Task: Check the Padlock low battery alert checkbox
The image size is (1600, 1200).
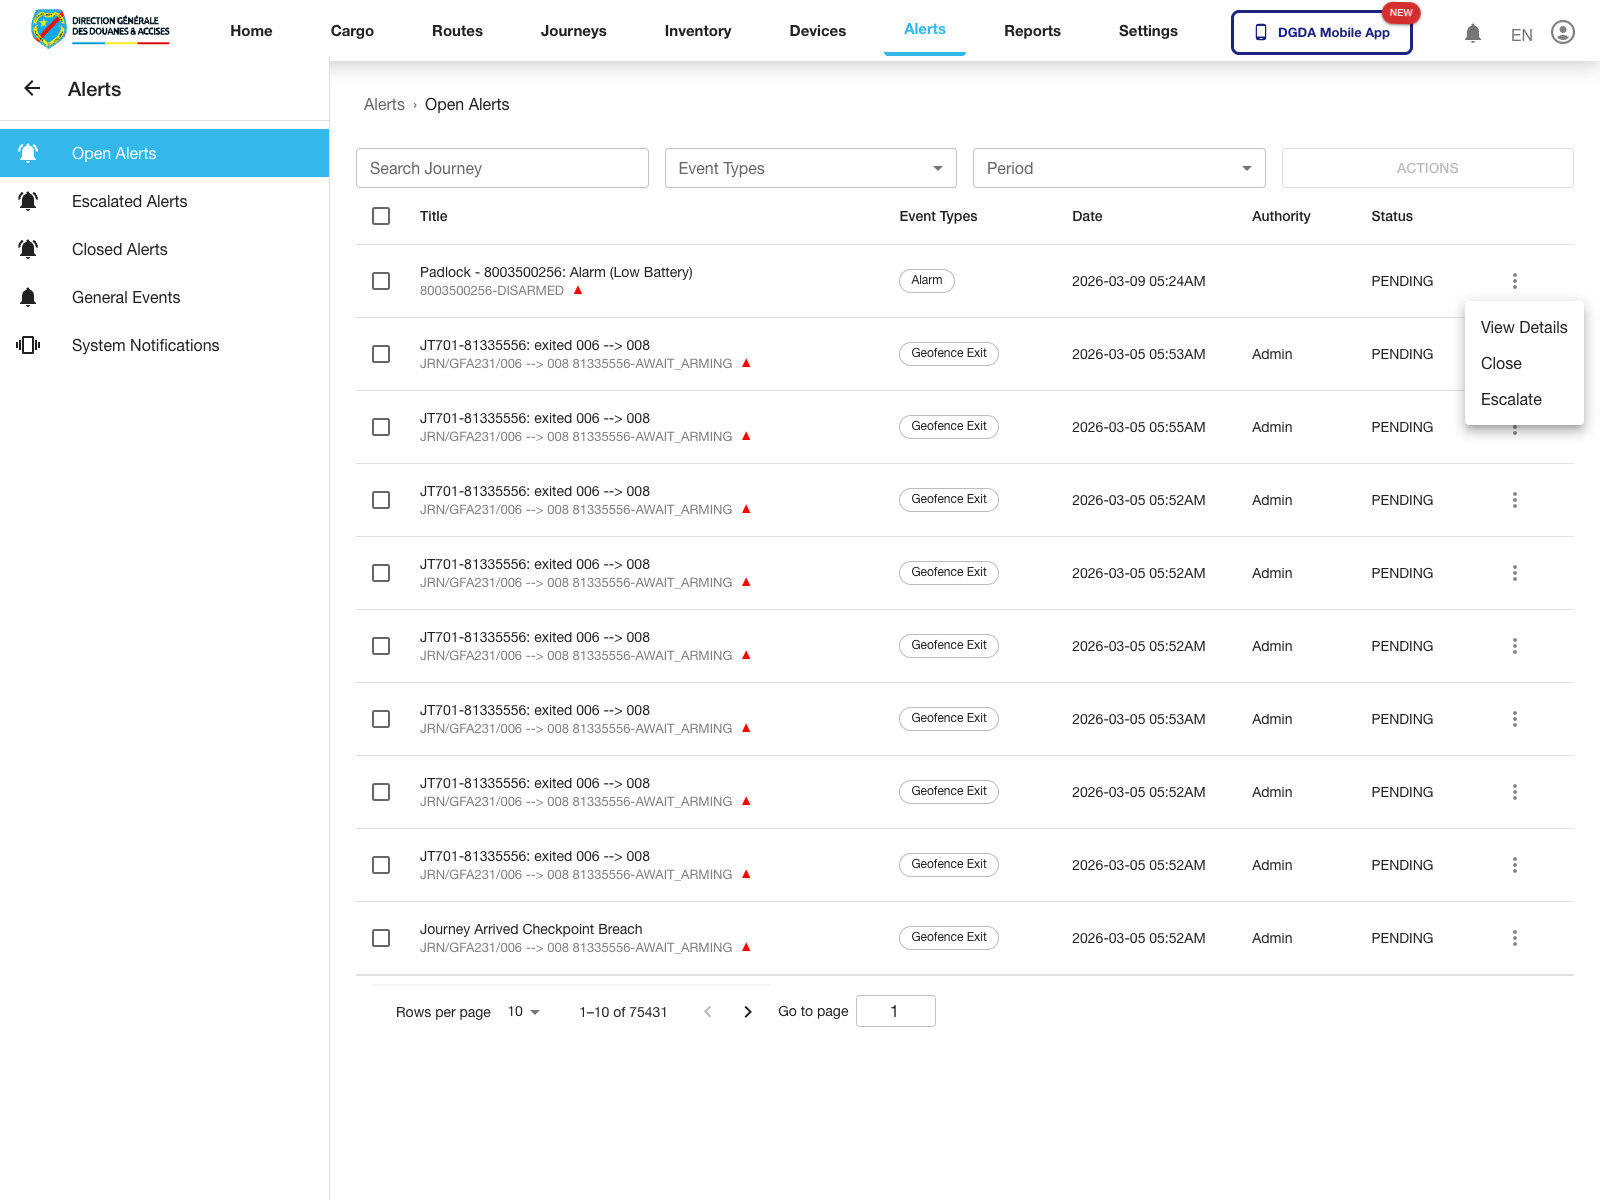Action: 381,281
